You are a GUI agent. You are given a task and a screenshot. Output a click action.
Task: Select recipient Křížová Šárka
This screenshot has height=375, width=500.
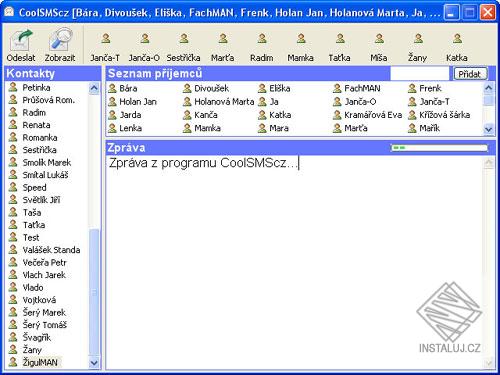[440, 115]
